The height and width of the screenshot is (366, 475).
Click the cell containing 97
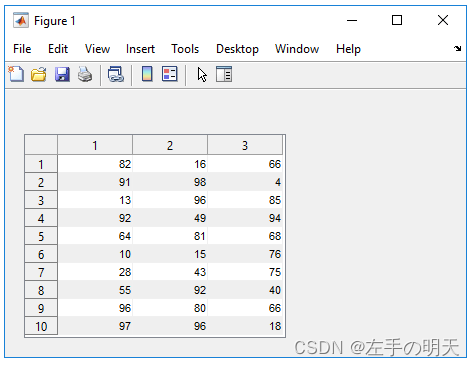(x=95, y=326)
